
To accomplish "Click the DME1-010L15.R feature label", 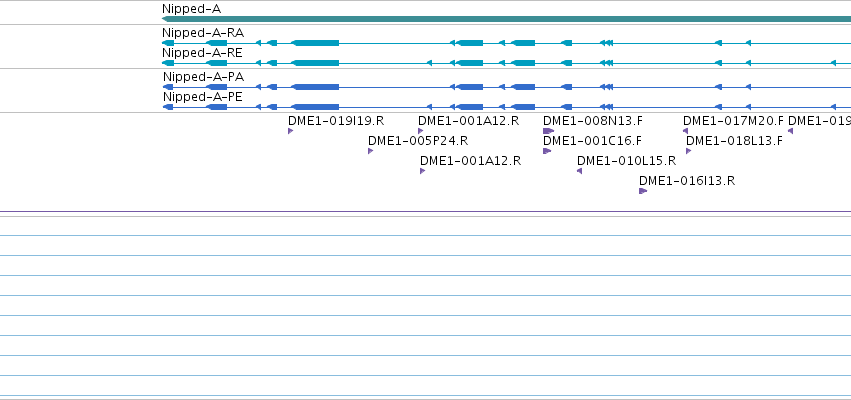I will click(x=626, y=161).
